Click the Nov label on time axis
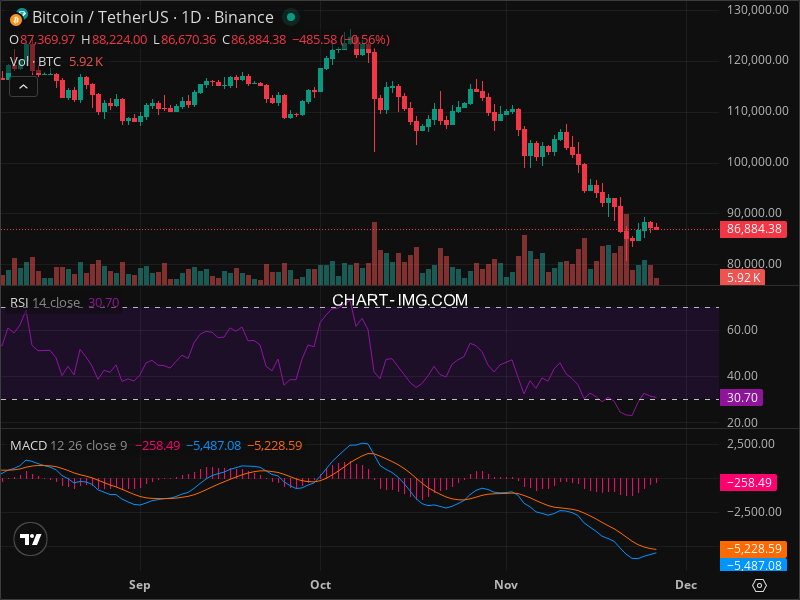 tap(507, 583)
